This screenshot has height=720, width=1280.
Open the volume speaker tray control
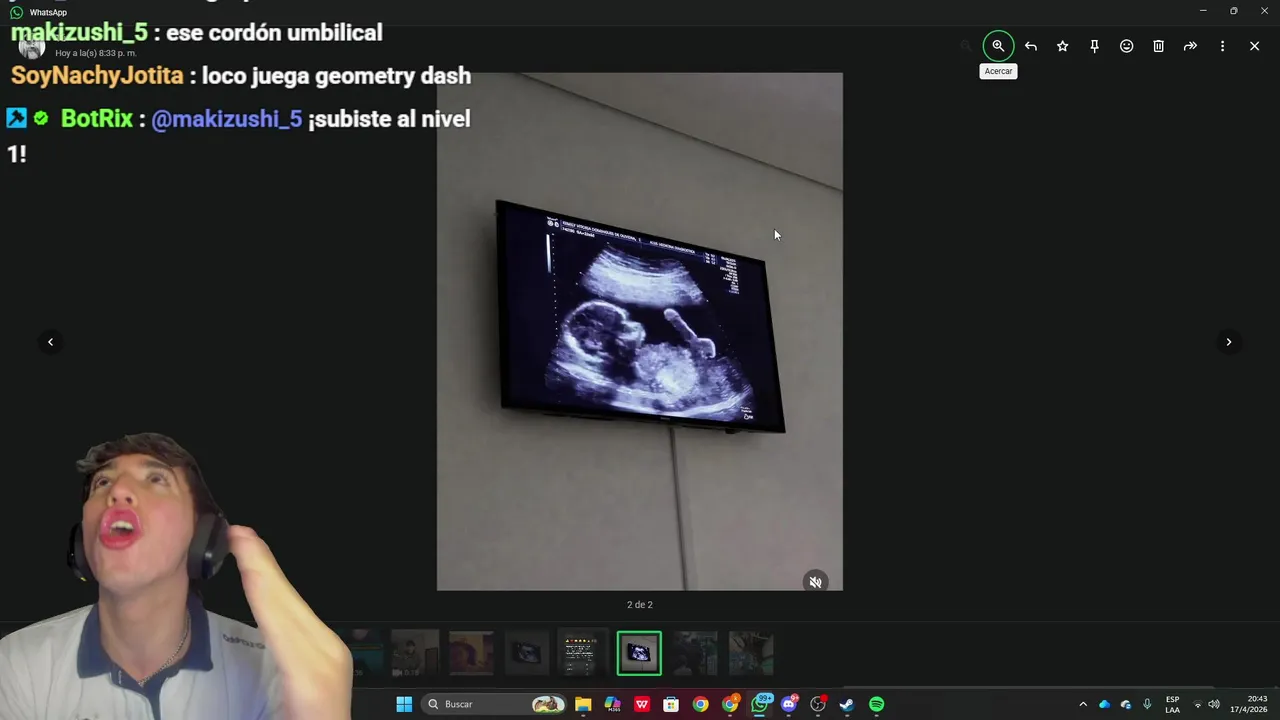[x=1214, y=705]
